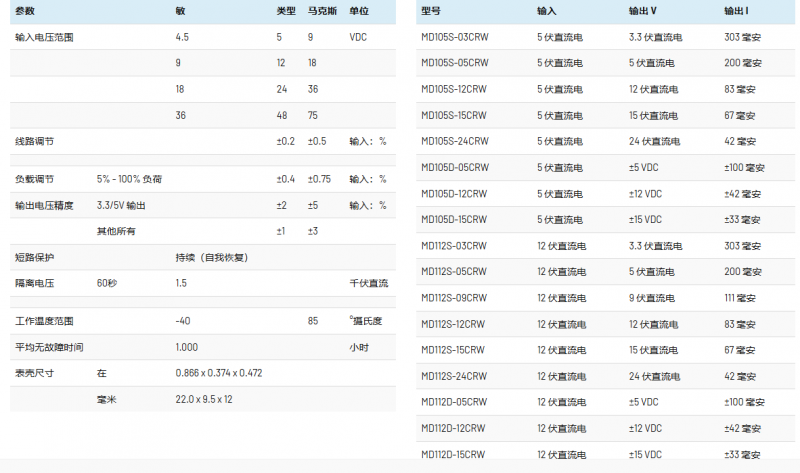The height and width of the screenshot is (473, 800).
Task: Select the 60秒 condition text
Action: [x=107, y=283]
